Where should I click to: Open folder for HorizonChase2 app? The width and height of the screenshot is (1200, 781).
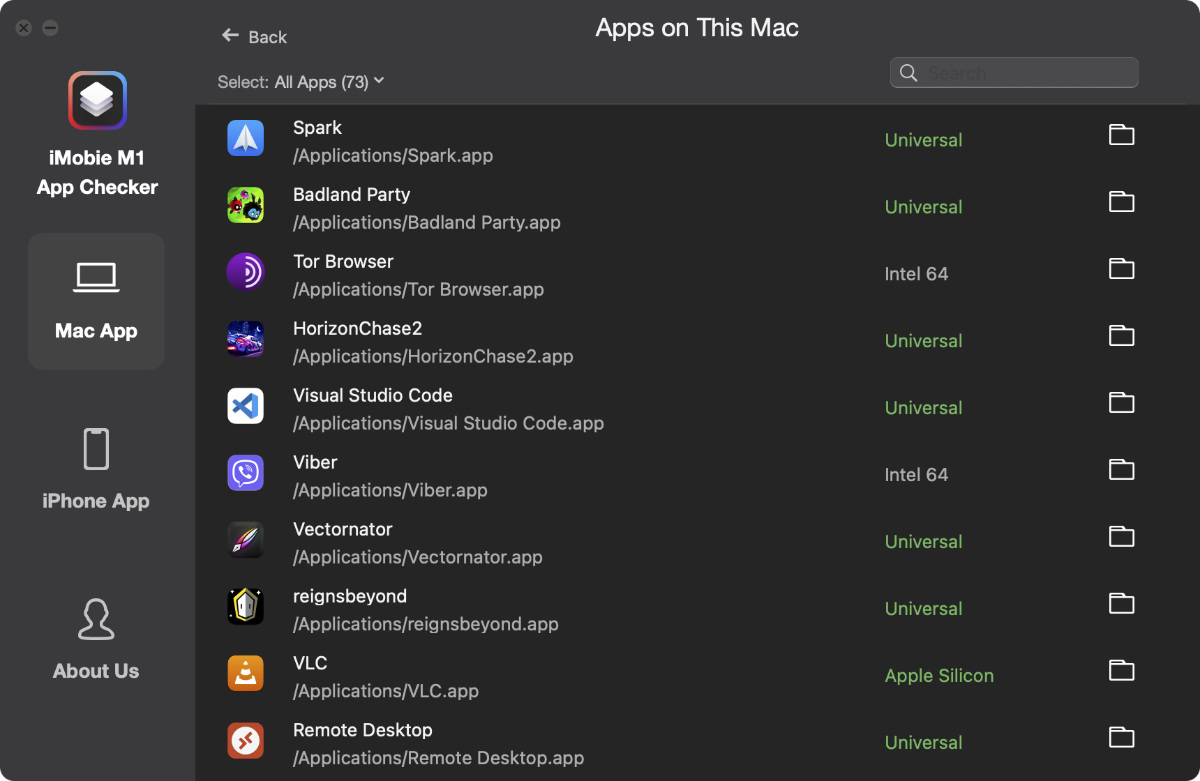[1121, 336]
